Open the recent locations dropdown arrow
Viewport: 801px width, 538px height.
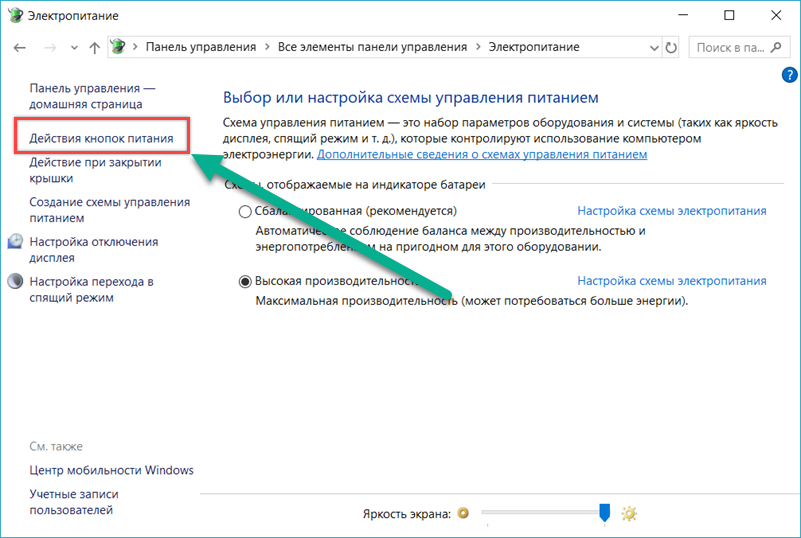coord(74,48)
